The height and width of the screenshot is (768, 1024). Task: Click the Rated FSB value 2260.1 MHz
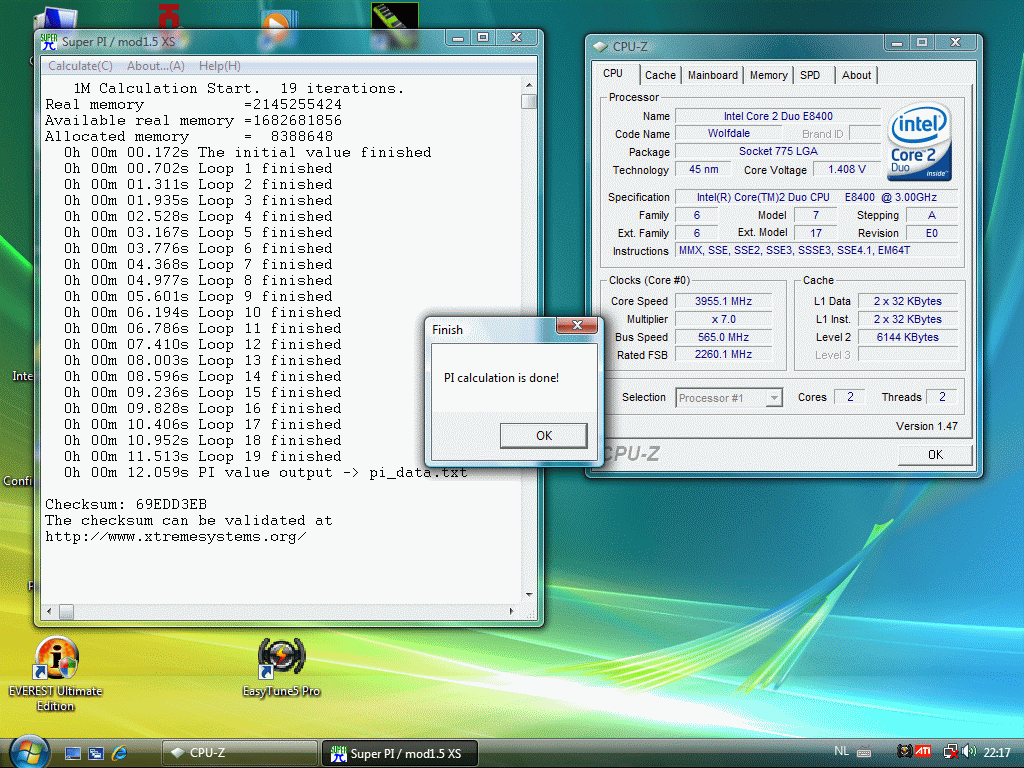click(723, 355)
